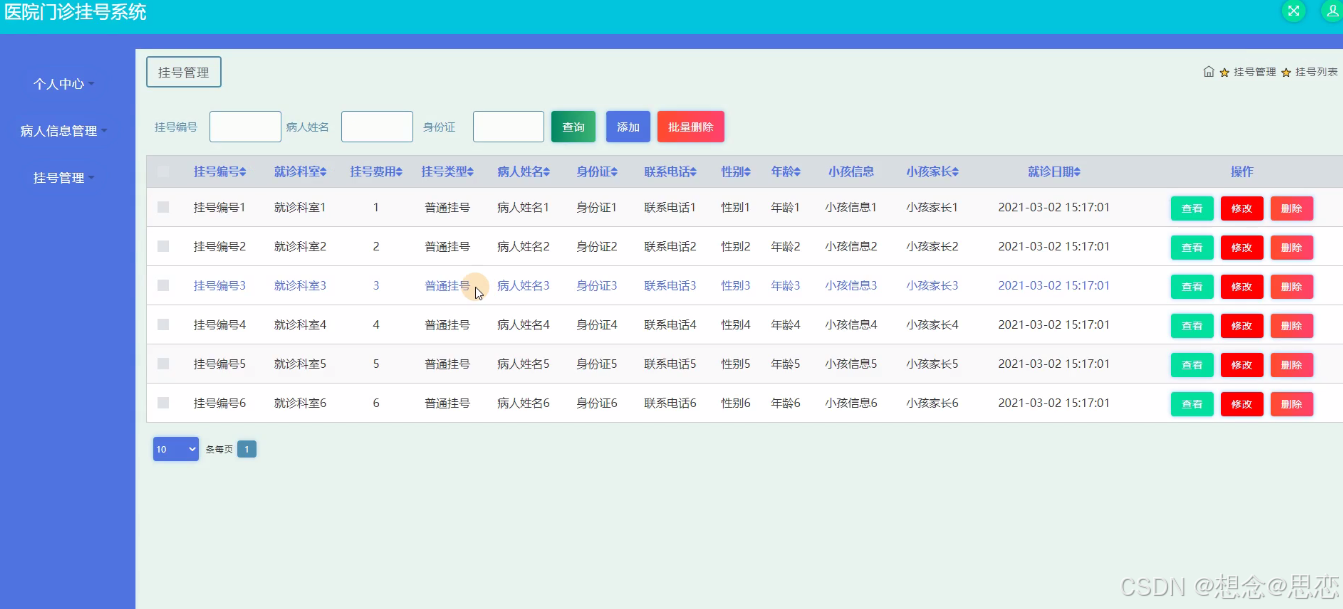
Task: Click 修改 for row 挂号编号5
Action: tap(1242, 364)
